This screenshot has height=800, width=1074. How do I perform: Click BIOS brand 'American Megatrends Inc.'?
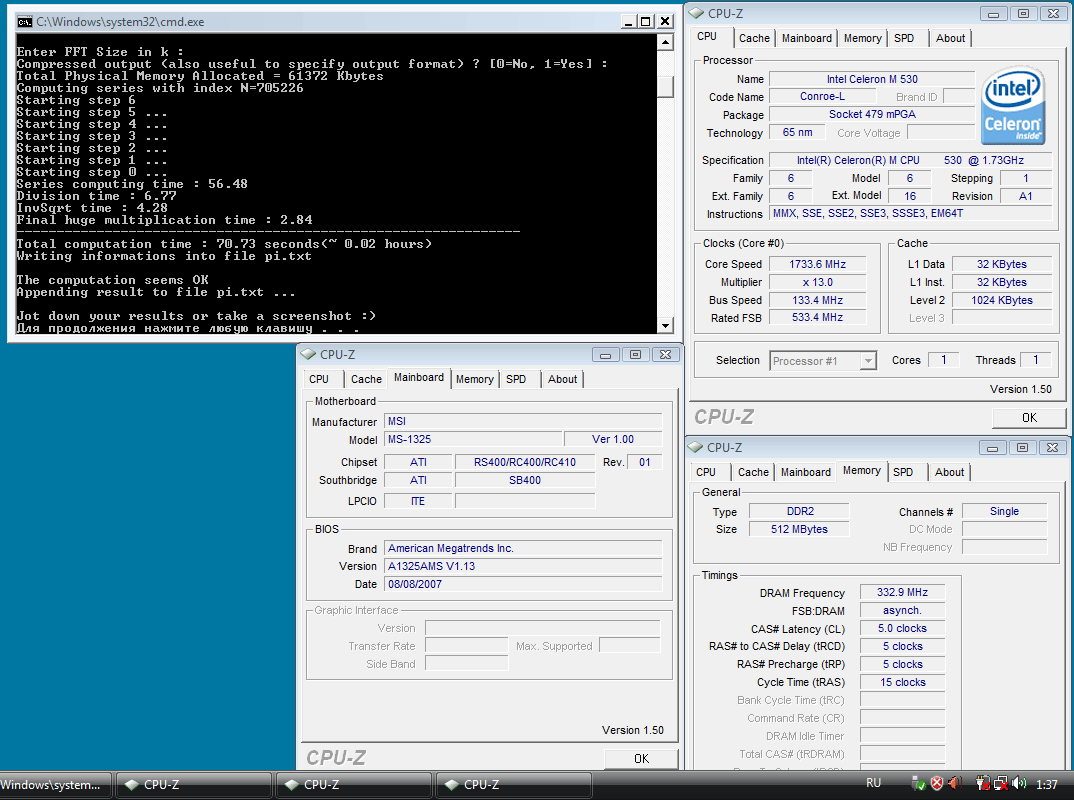[x=523, y=549]
